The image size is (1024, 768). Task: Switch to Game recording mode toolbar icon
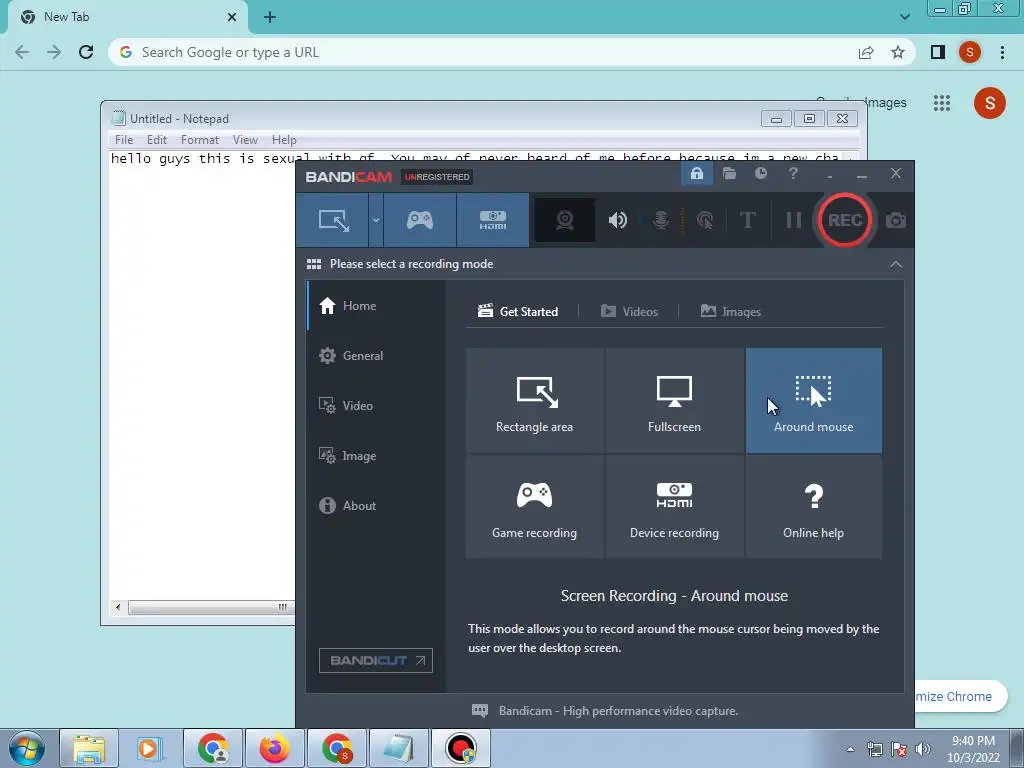tap(419, 220)
